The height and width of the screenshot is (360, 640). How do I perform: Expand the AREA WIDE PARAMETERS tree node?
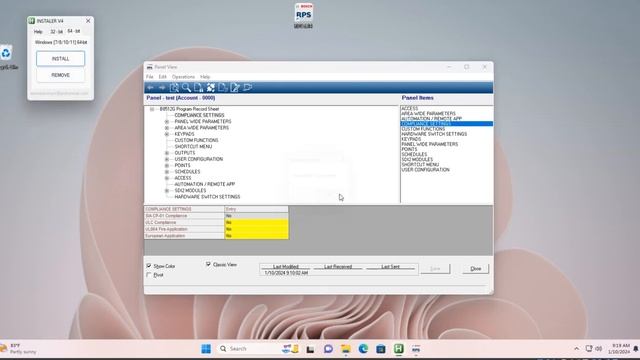pos(167,128)
